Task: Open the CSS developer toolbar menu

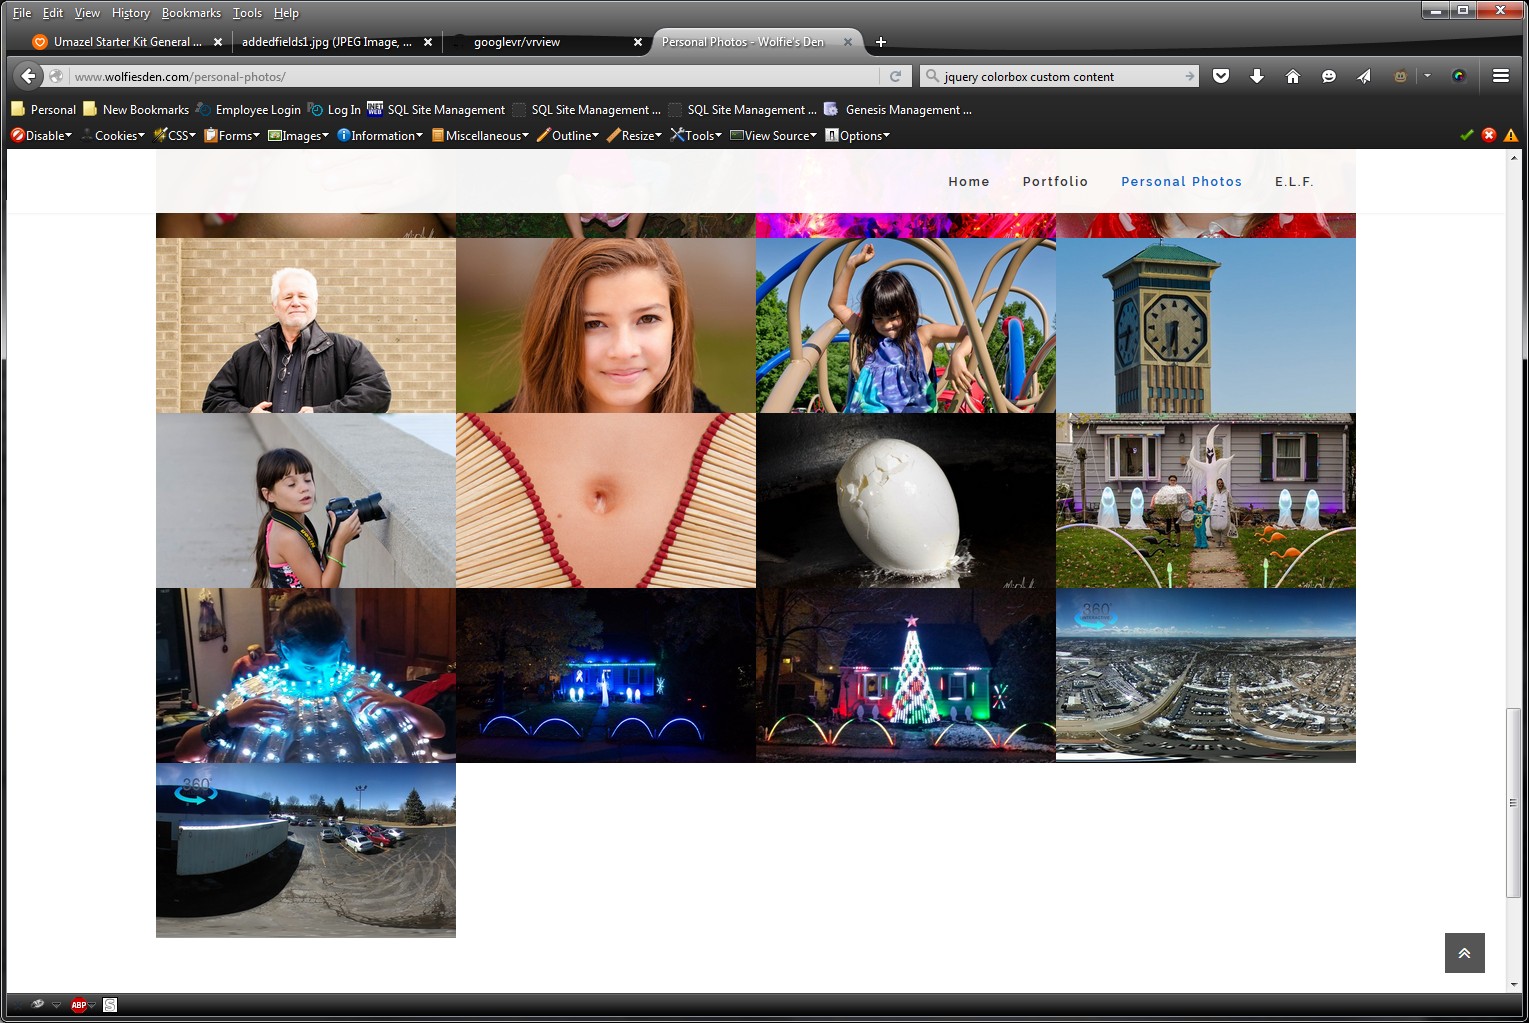Action: coord(175,135)
